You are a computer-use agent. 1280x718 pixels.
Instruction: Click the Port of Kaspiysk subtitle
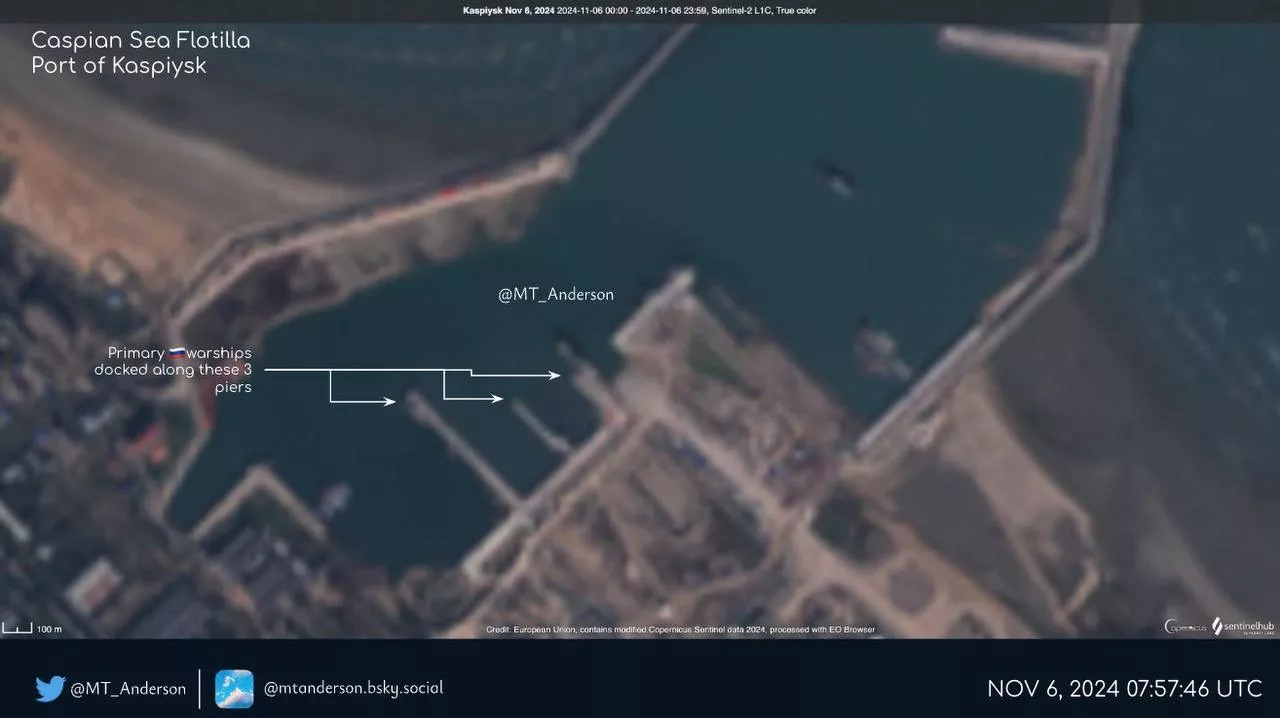click(119, 66)
